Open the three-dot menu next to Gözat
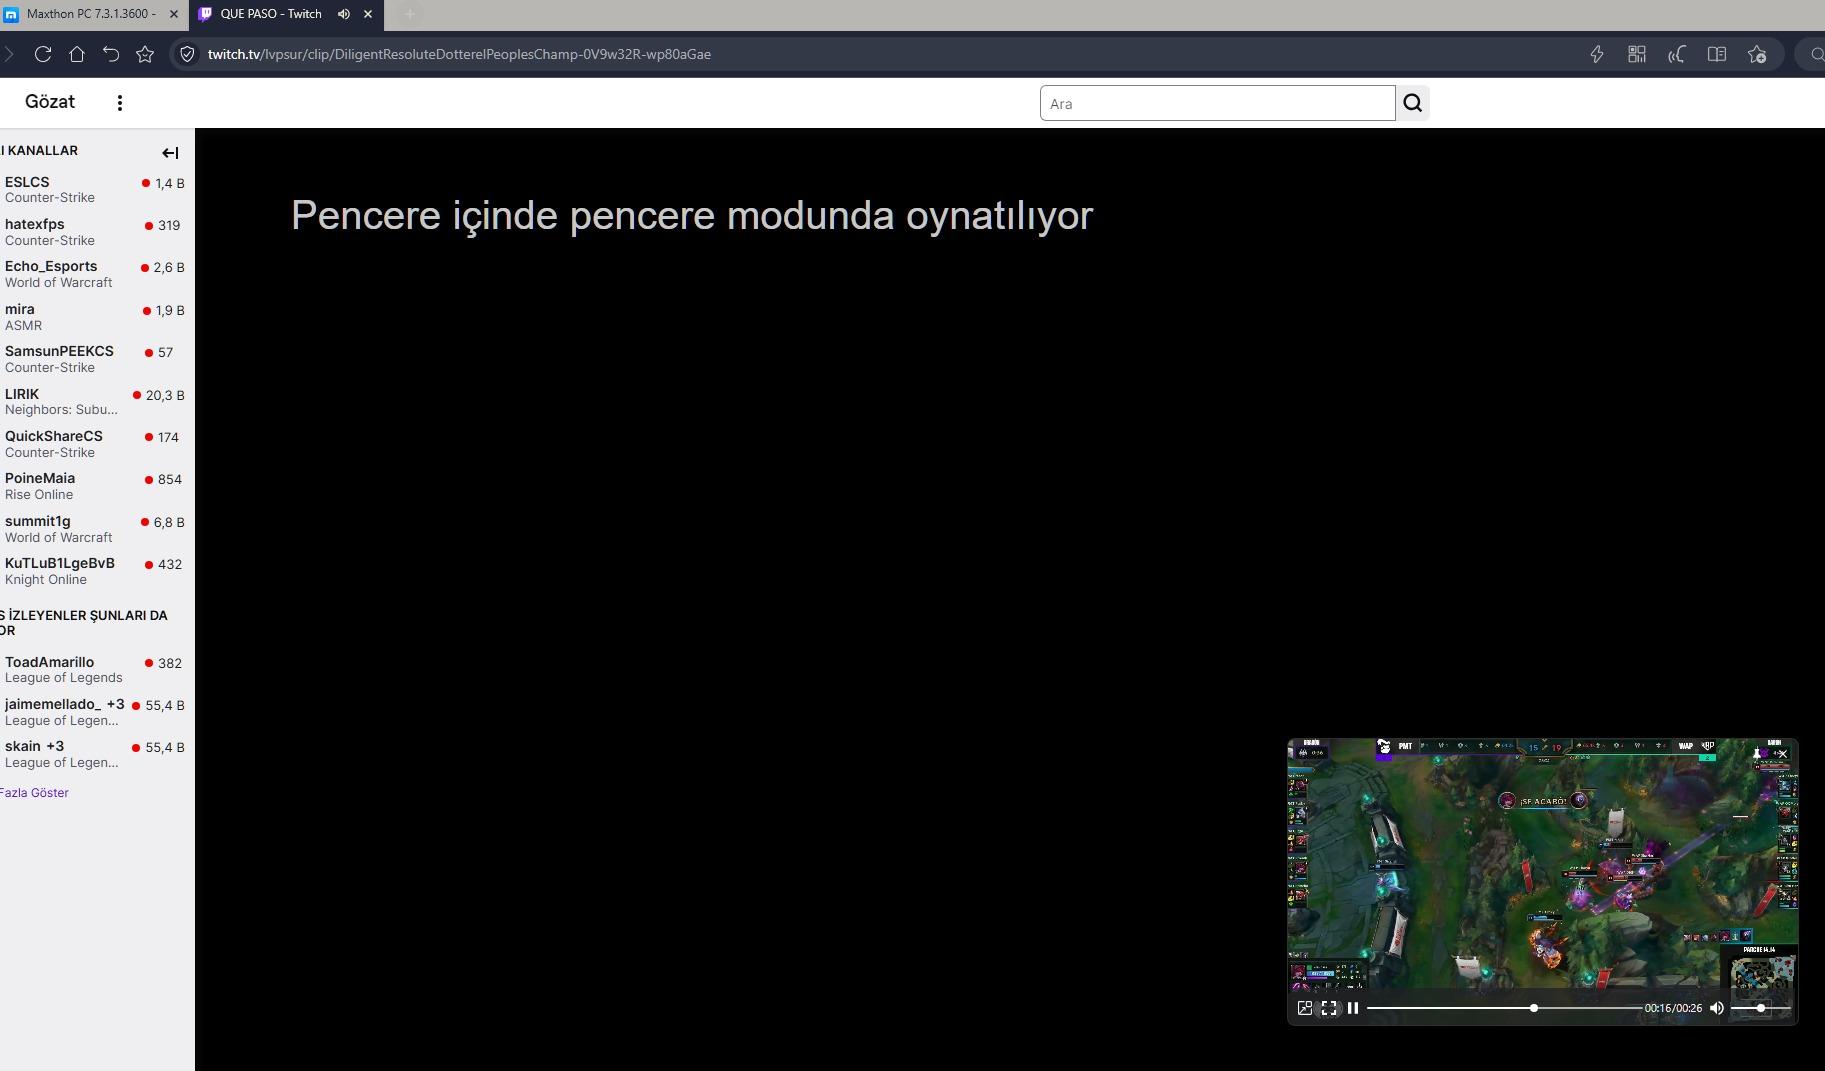Screen dimensions: 1825x1071 point(119,103)
